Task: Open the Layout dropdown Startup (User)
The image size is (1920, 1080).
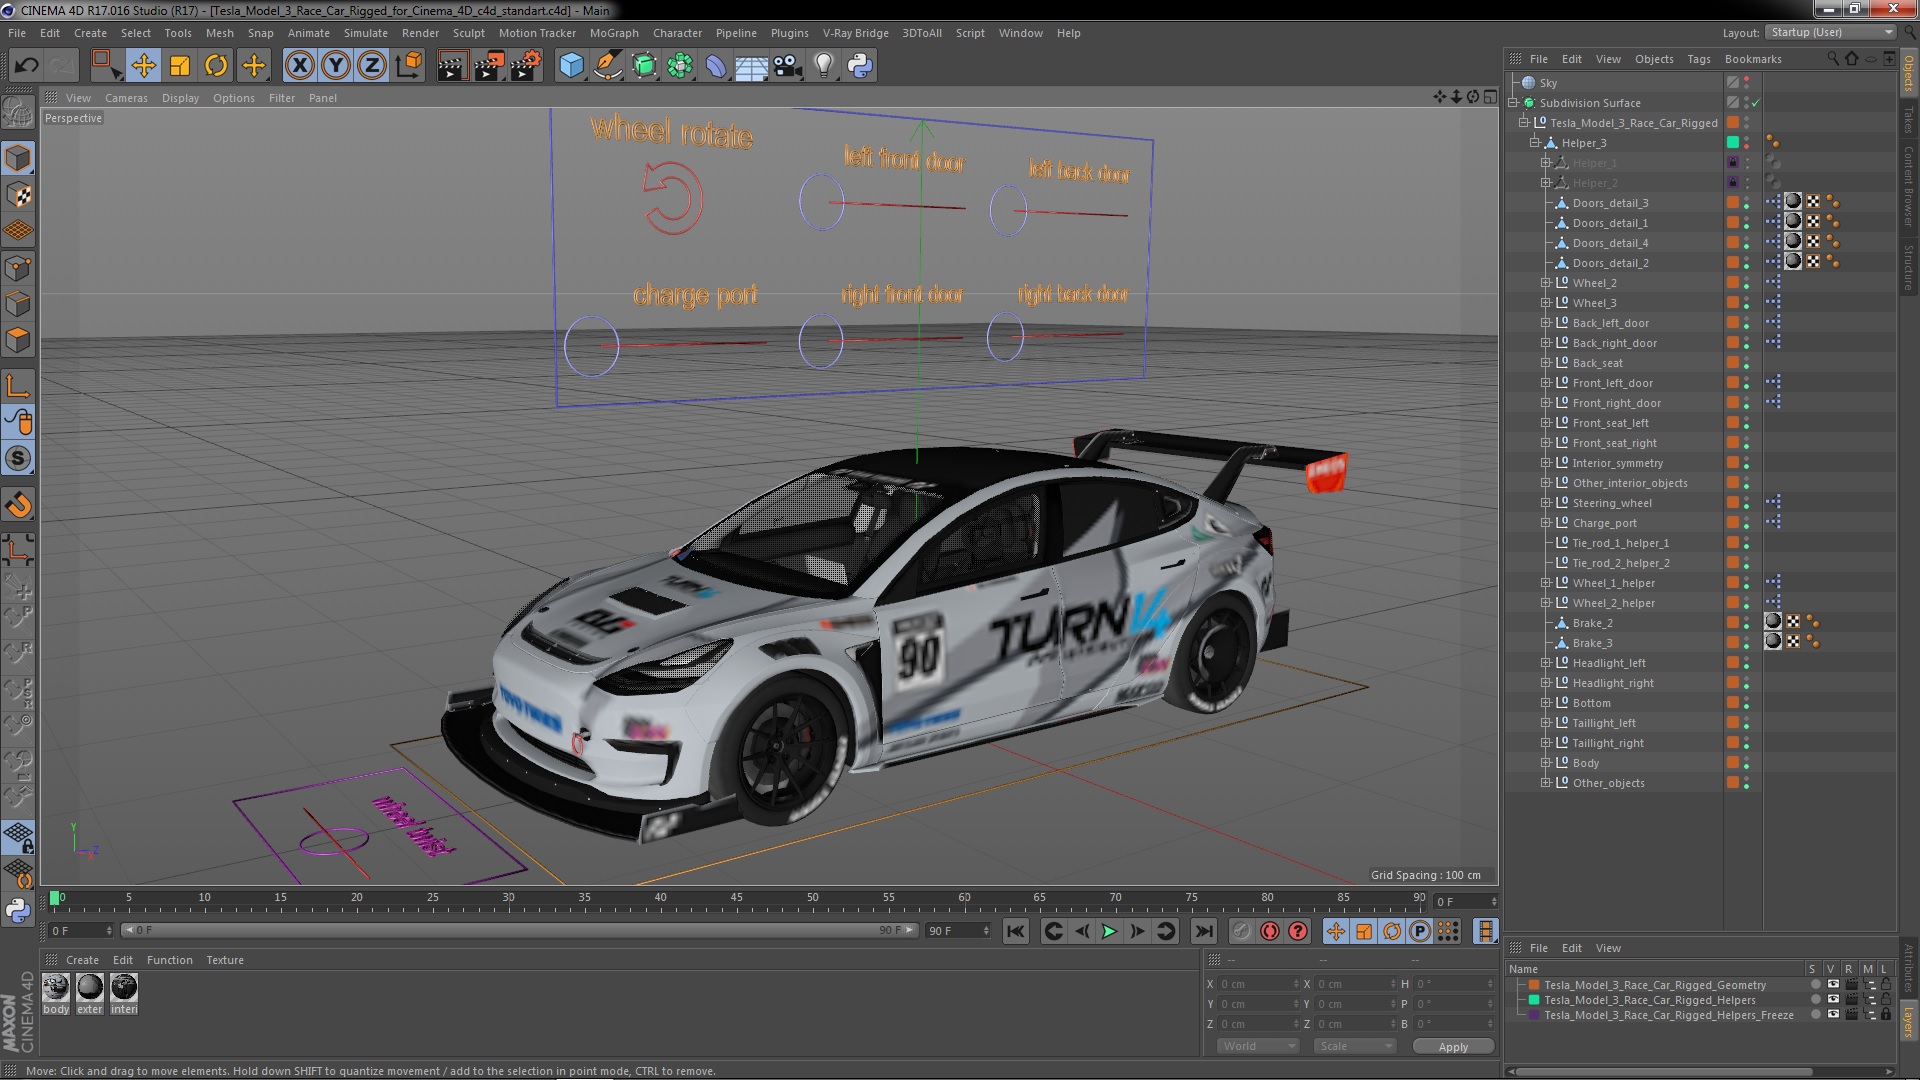Action: (1830, 32)
